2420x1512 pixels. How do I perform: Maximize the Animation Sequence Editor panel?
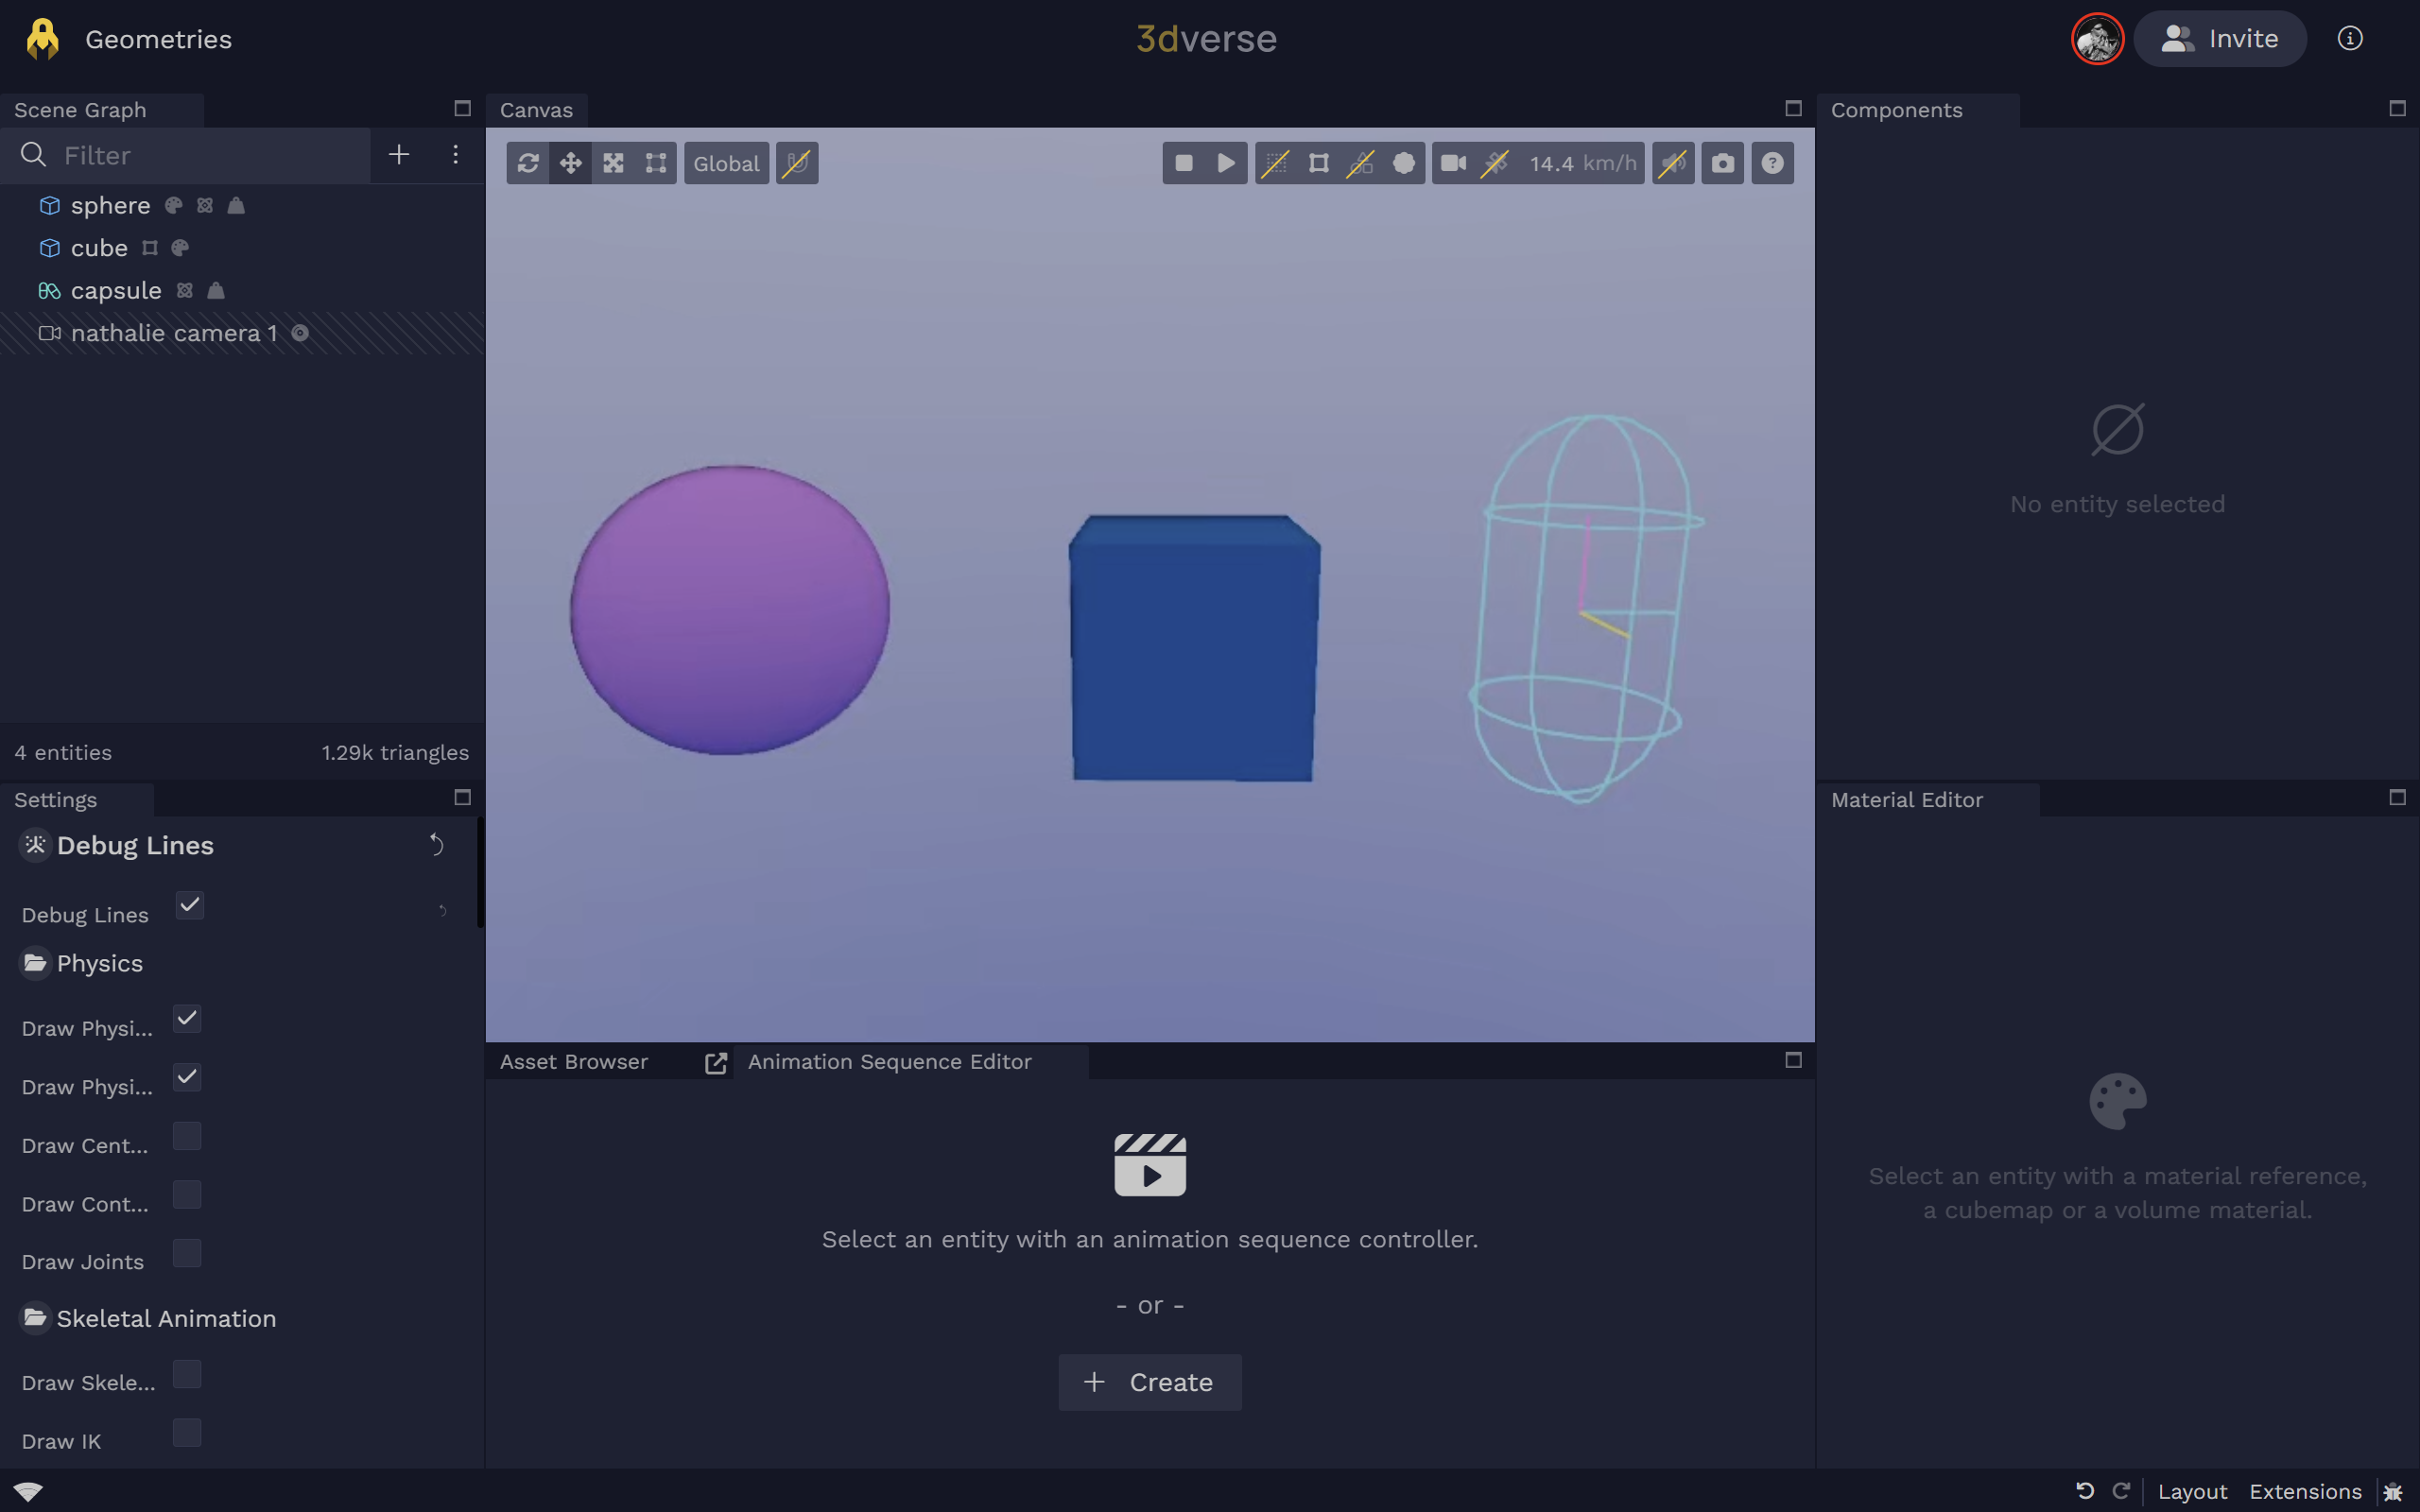pyautogui.click(x=1793, y=1059)
